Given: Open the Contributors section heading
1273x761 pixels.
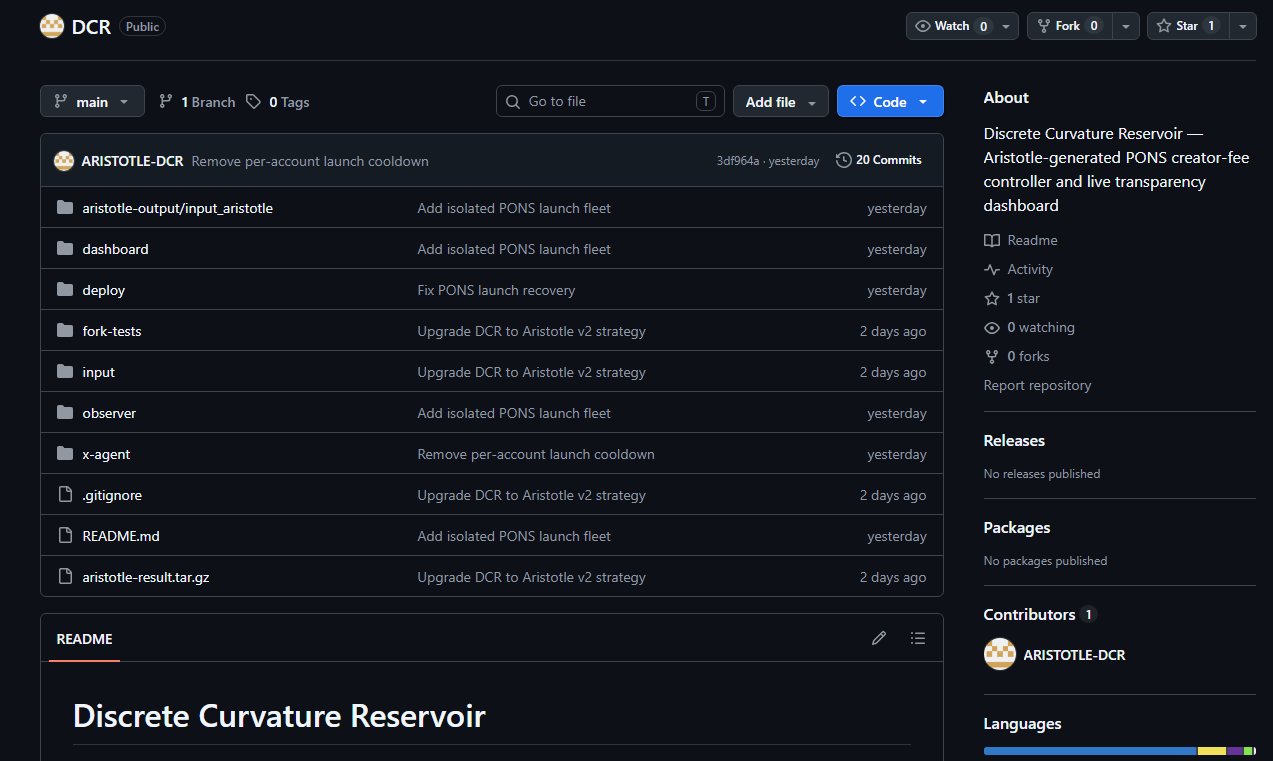Looking at the screenshot, I should [1040, 614].
